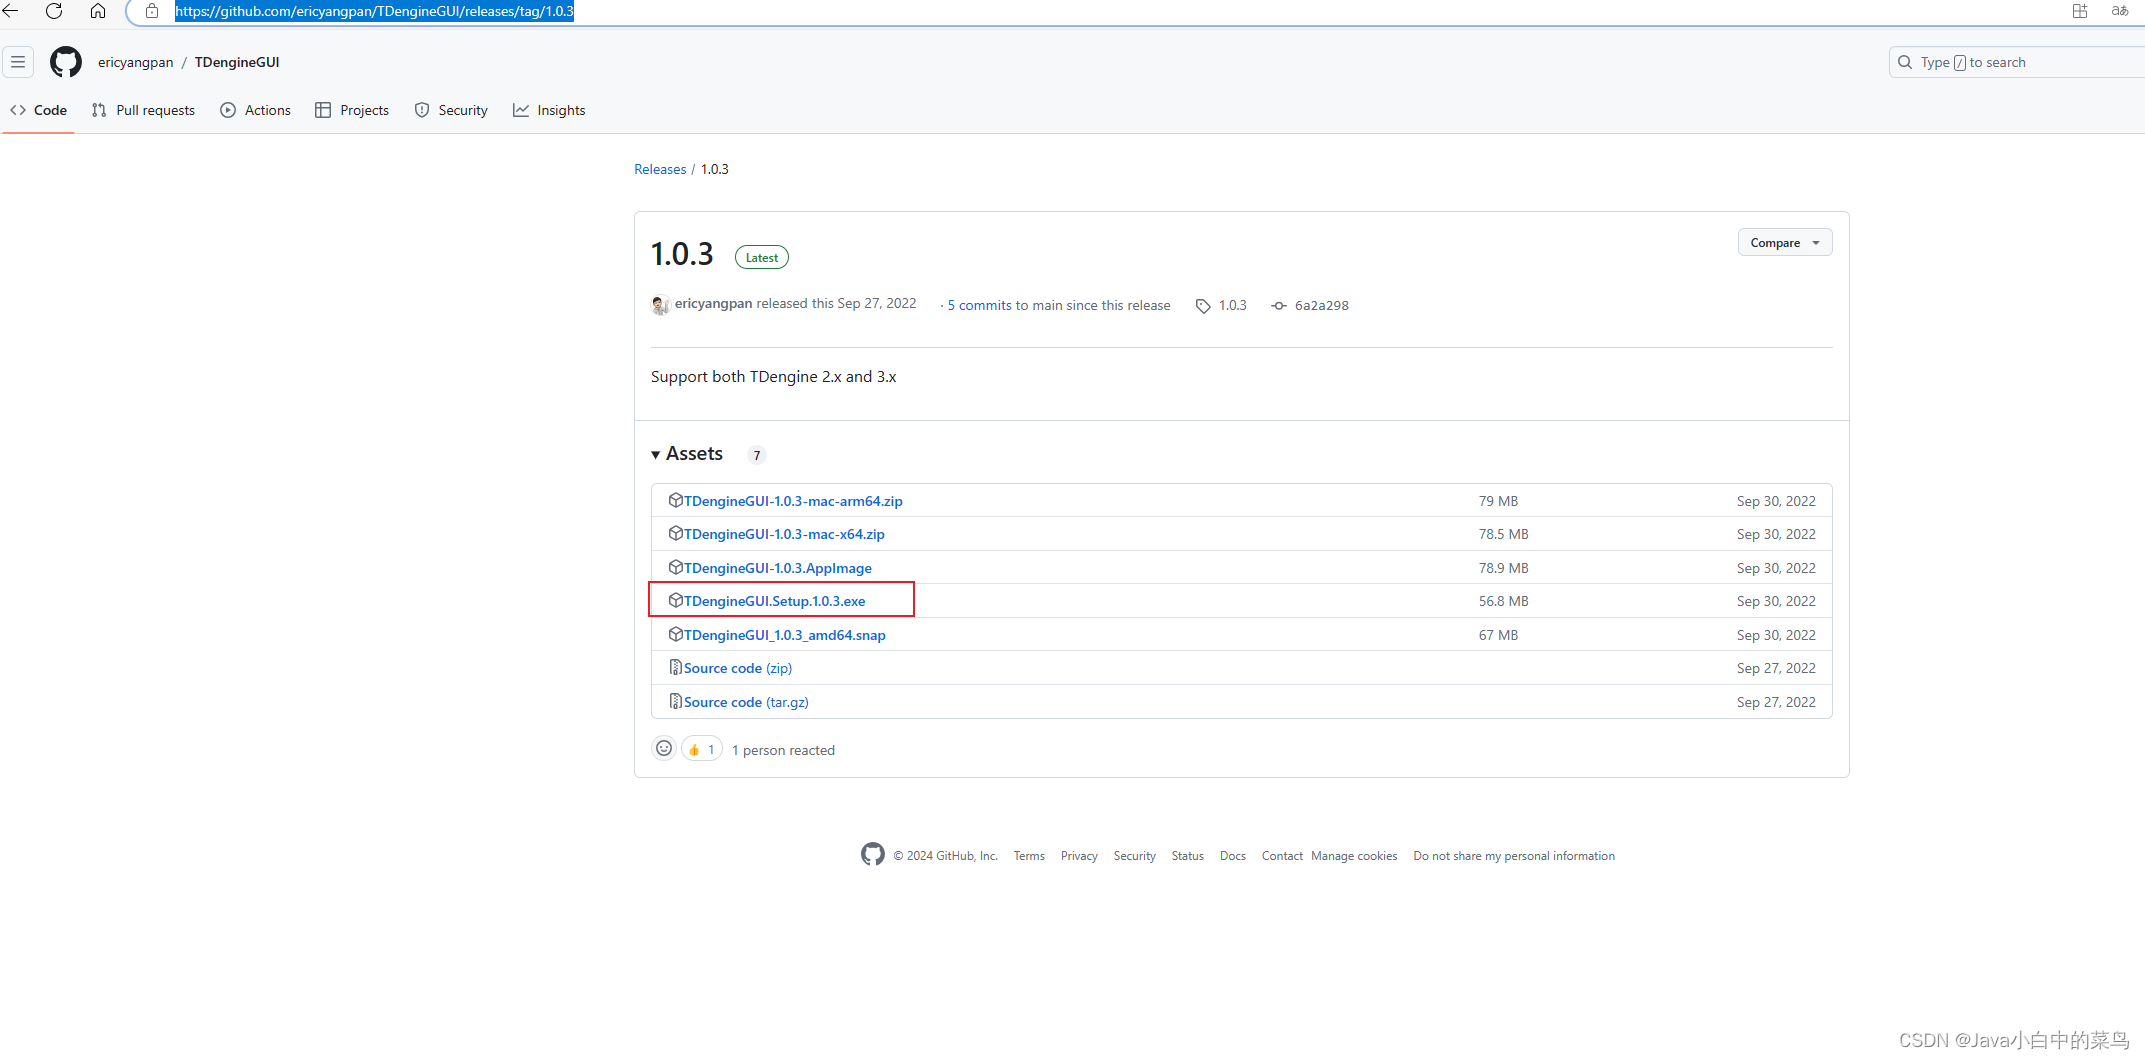The image size is (2145, 1059).
Task: Click the Security shield icon
Action: click(421, 110)
